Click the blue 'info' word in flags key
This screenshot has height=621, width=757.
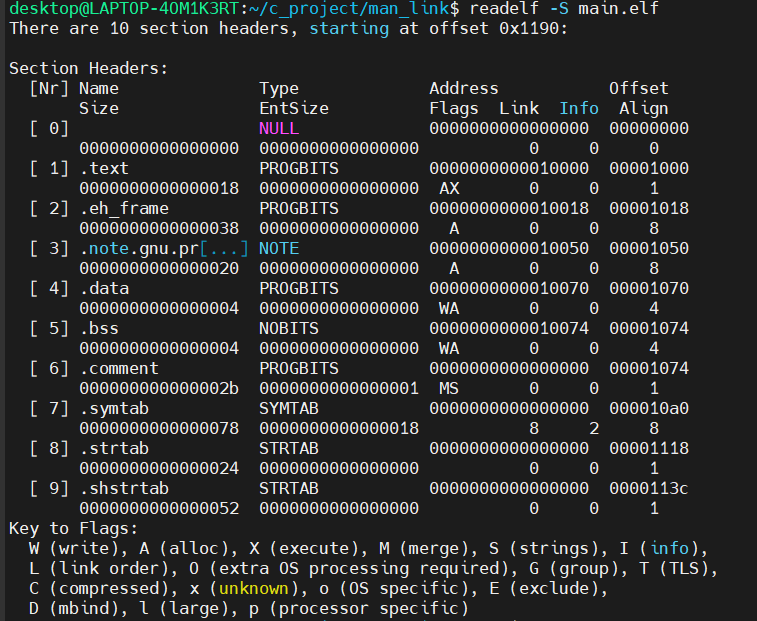[669, 549]
